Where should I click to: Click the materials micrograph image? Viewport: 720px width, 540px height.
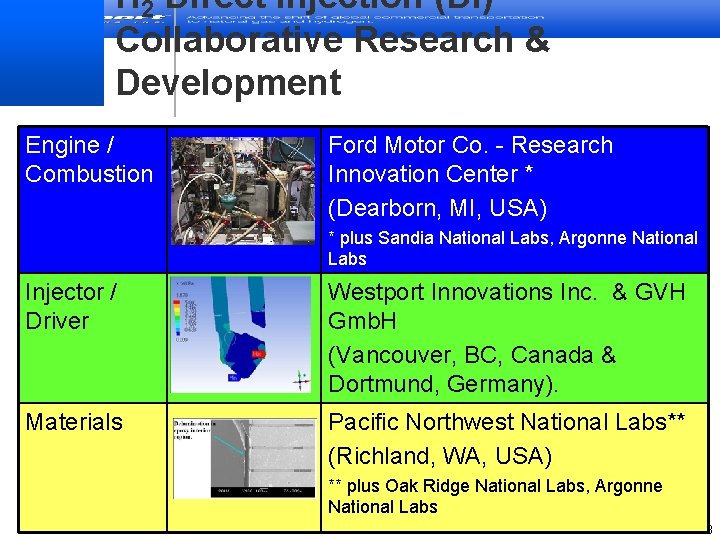tap(244, 458)
